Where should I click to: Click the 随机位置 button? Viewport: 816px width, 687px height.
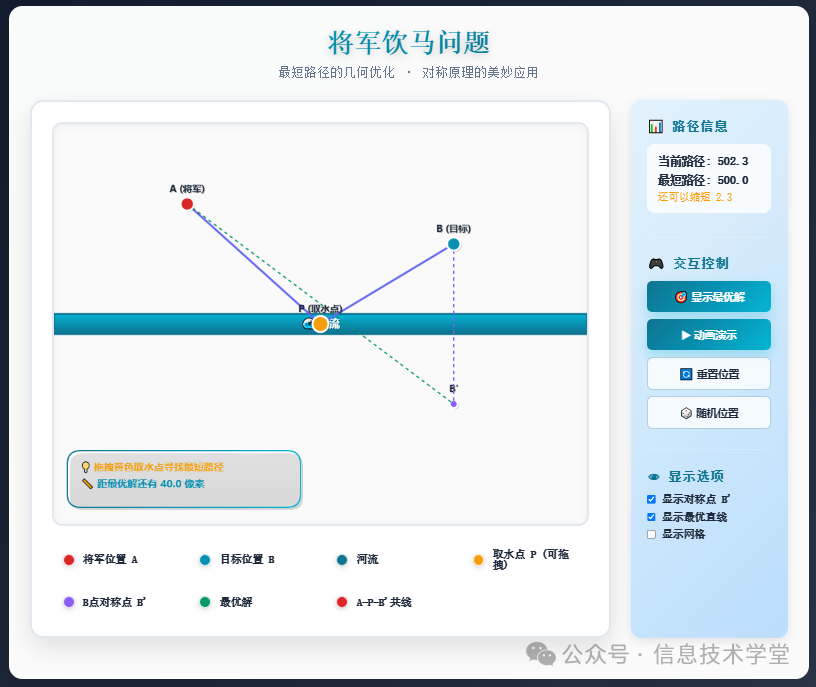[709, 412]
